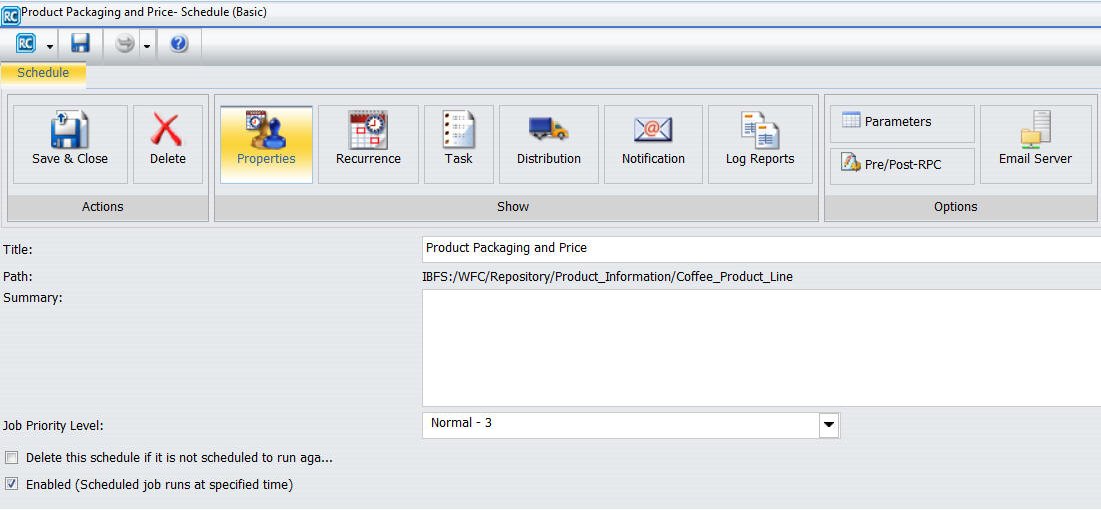The width and height of the screenshot is (1101, 510).
Task: Expand the run arrow dropdown in toolbar
Action: pyautogui.click(x=147, y=46)
